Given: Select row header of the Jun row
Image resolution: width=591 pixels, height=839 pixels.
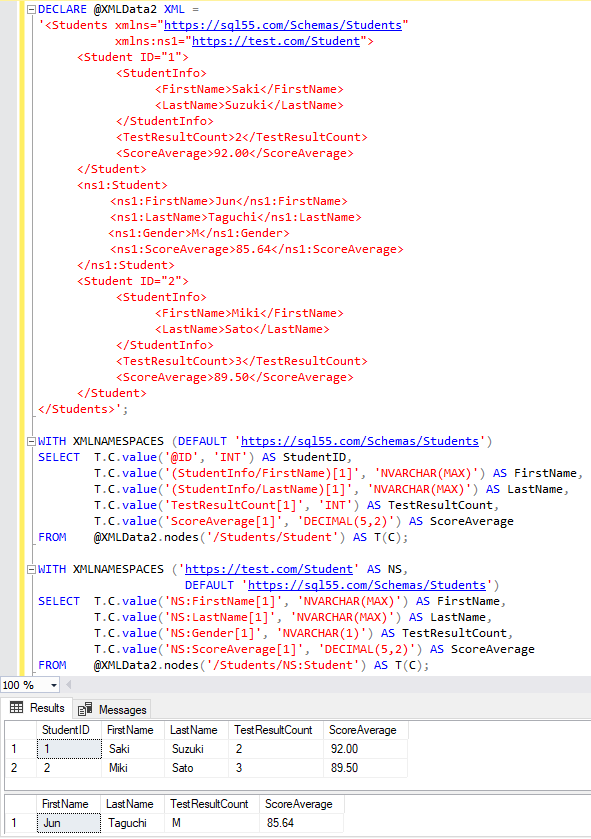Looking at the screenshot, I should [x=20, y=823].
